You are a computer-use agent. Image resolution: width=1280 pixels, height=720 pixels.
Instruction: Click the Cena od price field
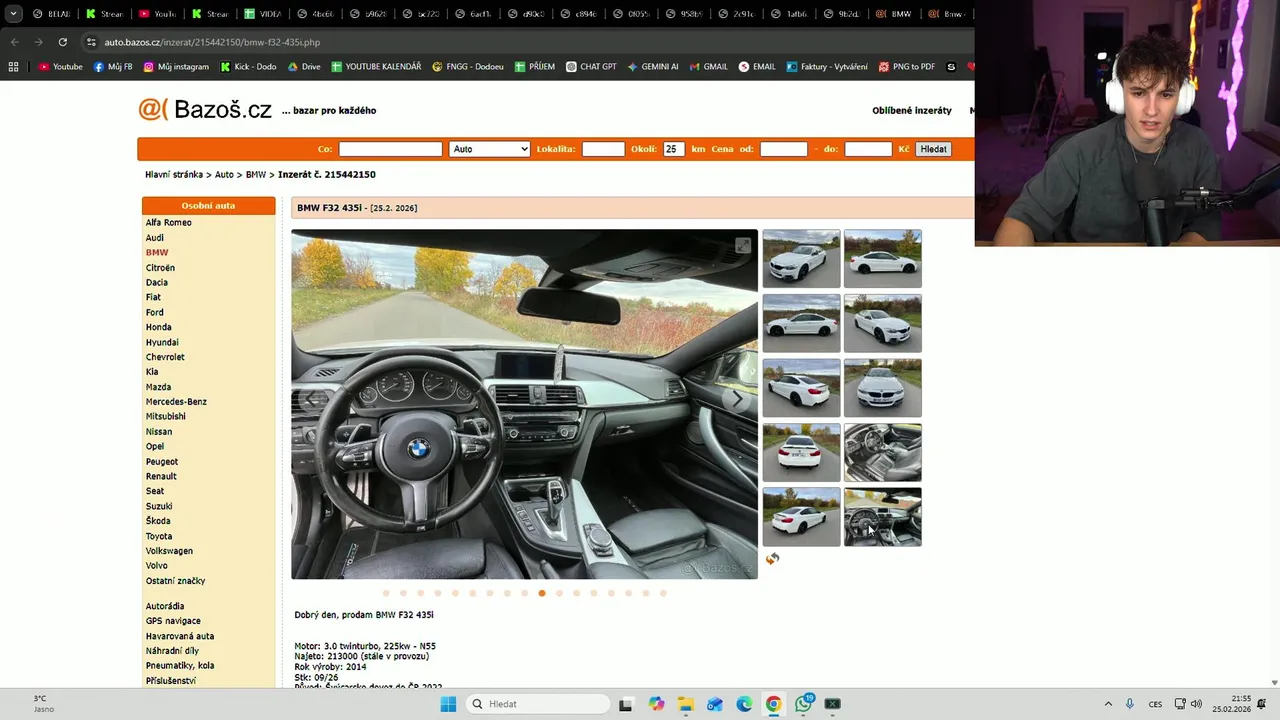[783, 149]
